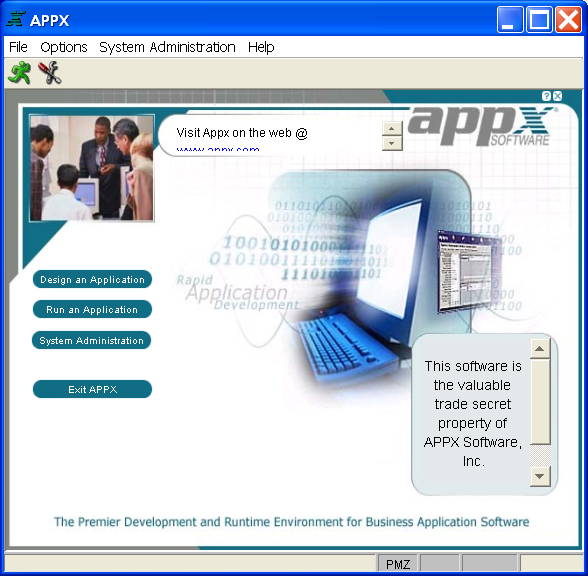The image size is (588, 576).
Task: Click the office team photo thumbnail
Action: [x=92, y=168]
